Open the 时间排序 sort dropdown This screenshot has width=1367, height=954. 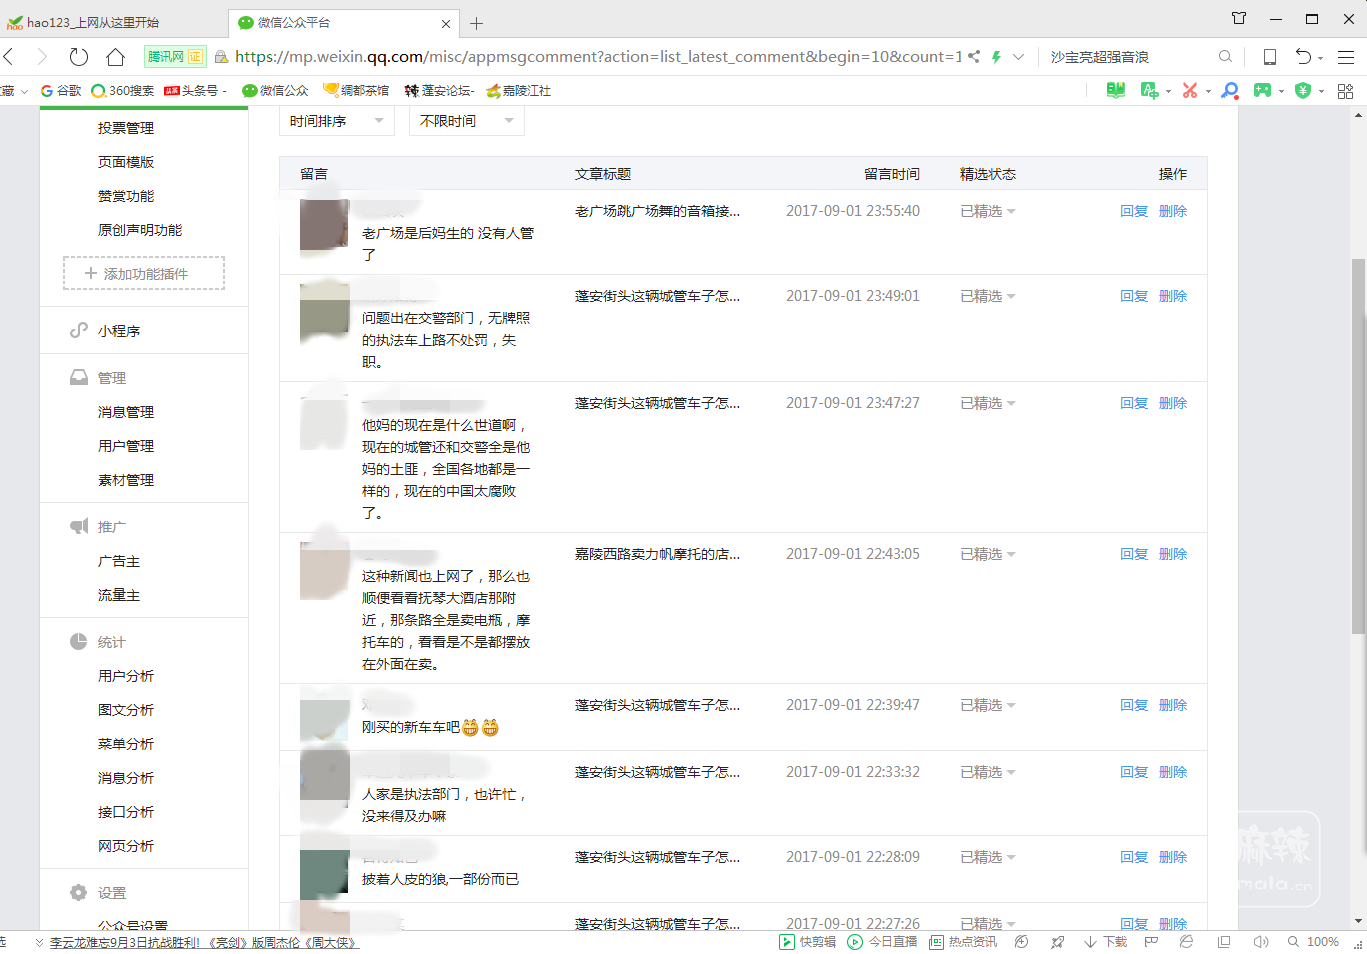(336, 121)
